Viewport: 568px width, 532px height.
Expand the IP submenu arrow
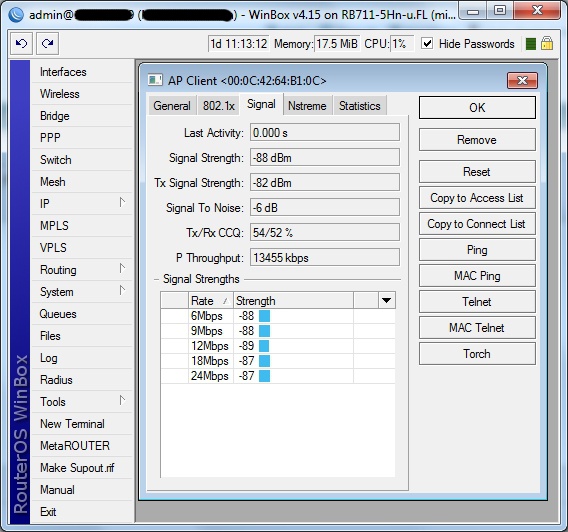pyautogui.click(x=122, y=202)
